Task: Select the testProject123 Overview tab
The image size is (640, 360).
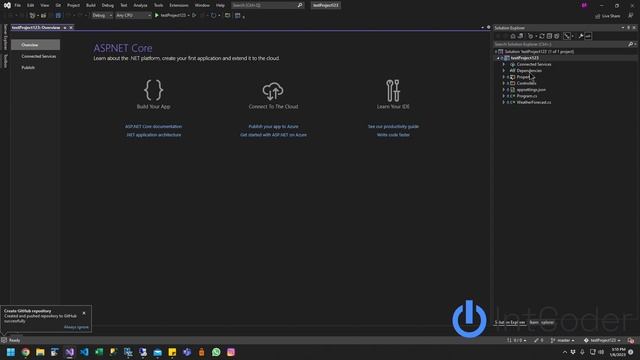Action: click(x=36, y=28)
